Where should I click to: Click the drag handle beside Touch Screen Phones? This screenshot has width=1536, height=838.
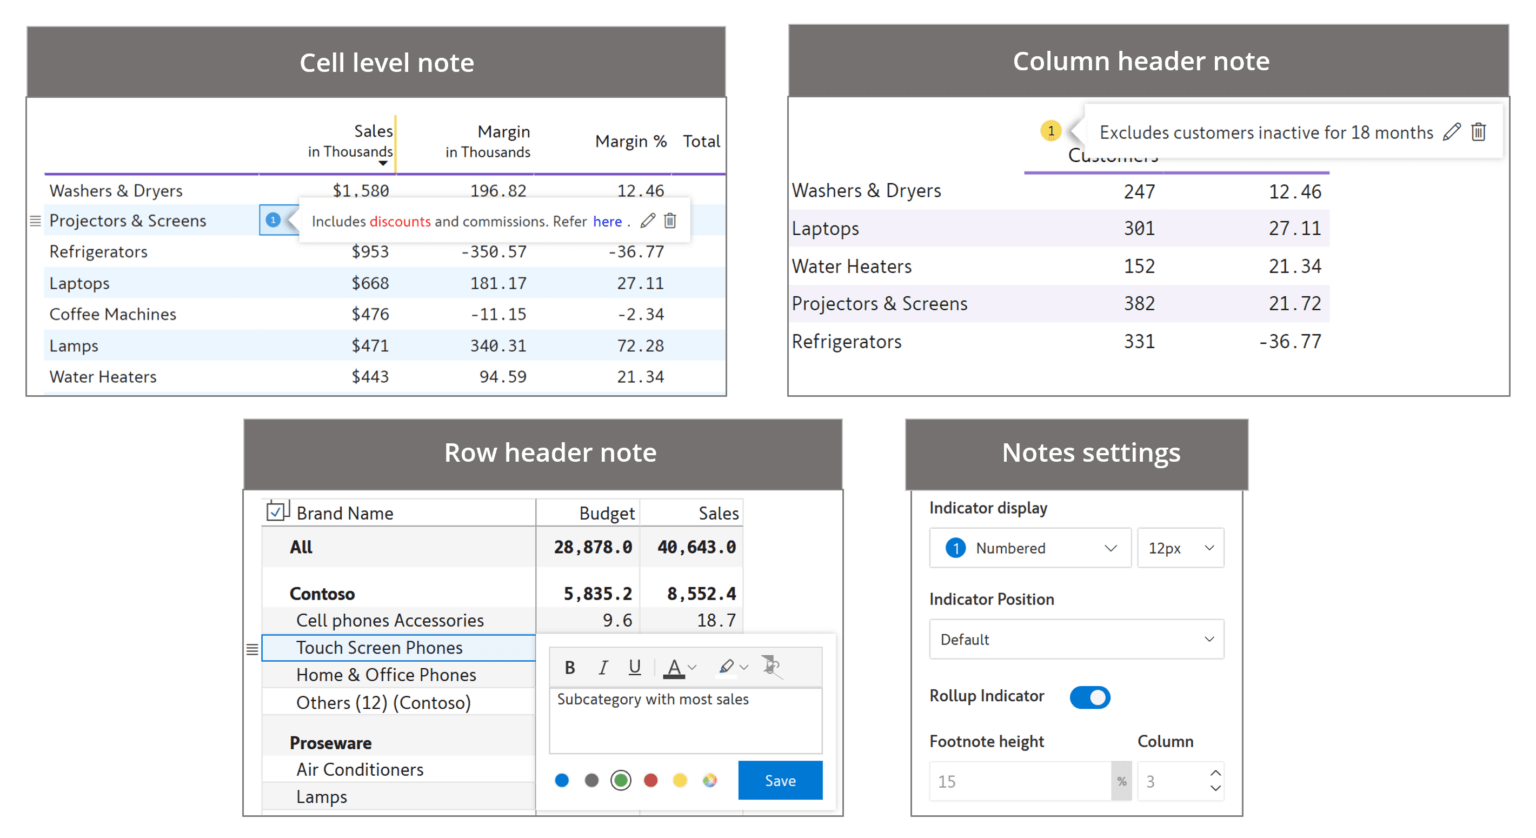[251, 648]
